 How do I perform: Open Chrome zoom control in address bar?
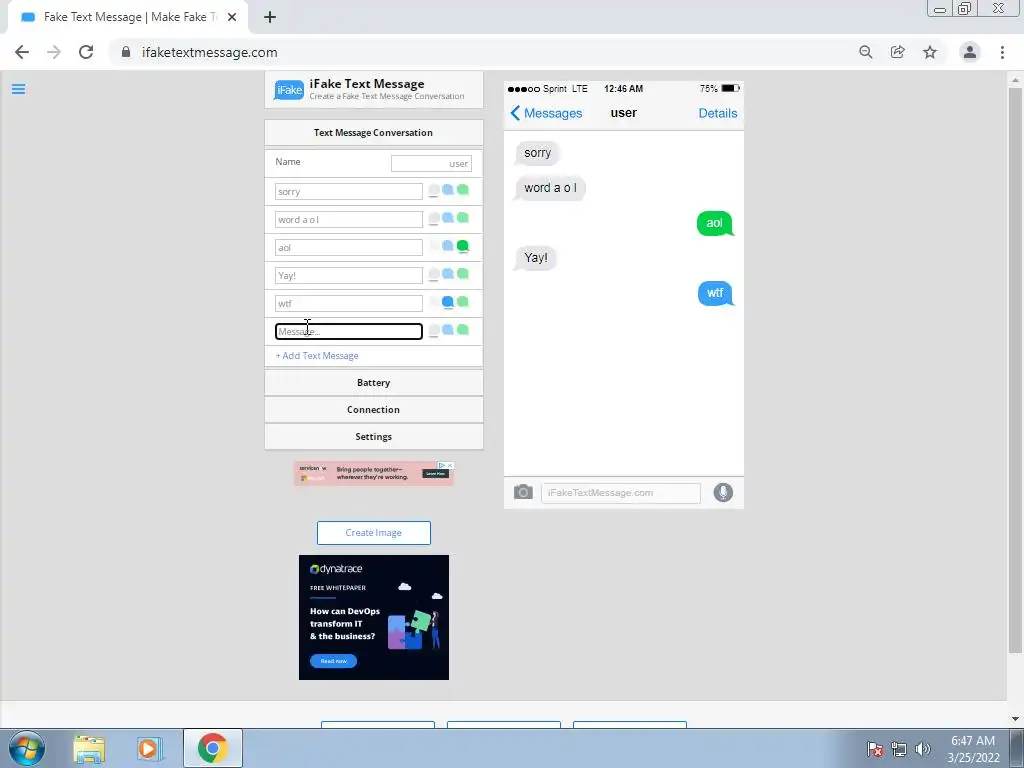(x=866, y=52)
